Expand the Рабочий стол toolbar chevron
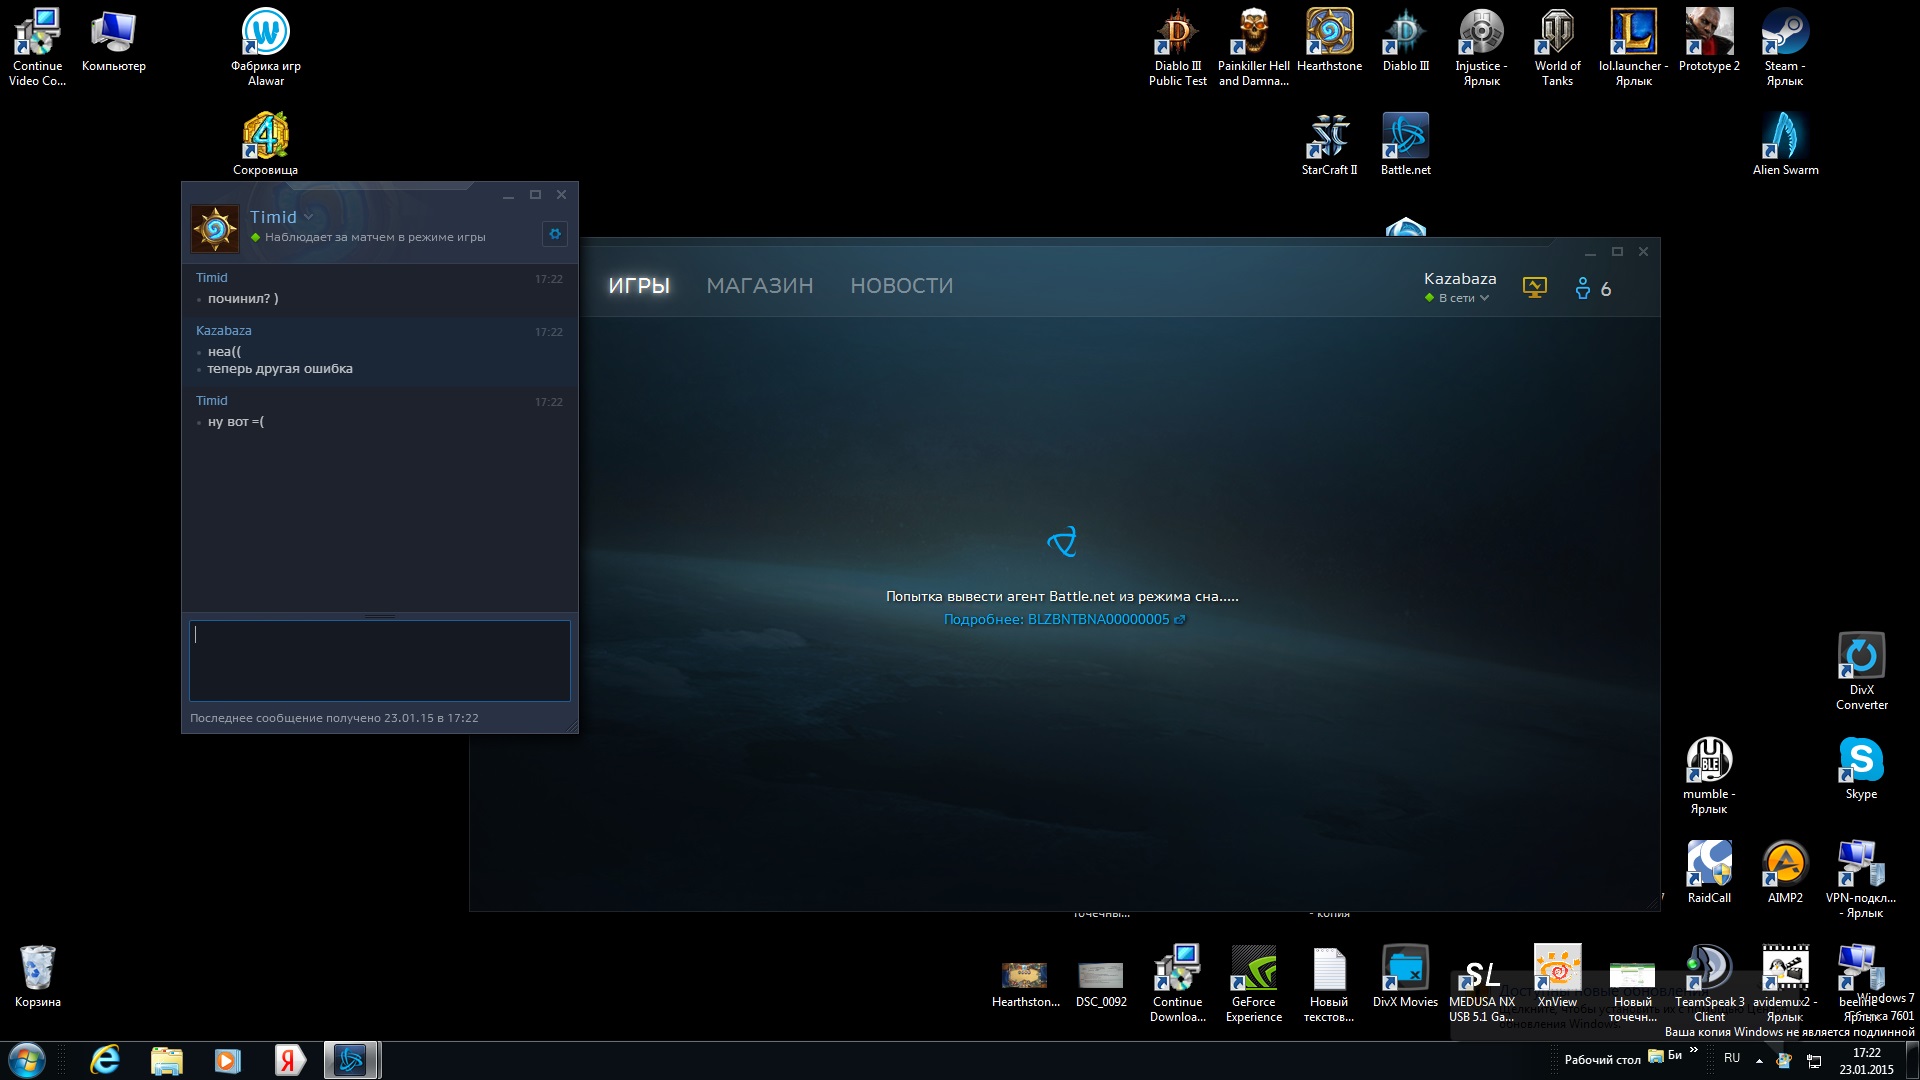The image size is (1920, 1080). [x=1694, y=1050]
